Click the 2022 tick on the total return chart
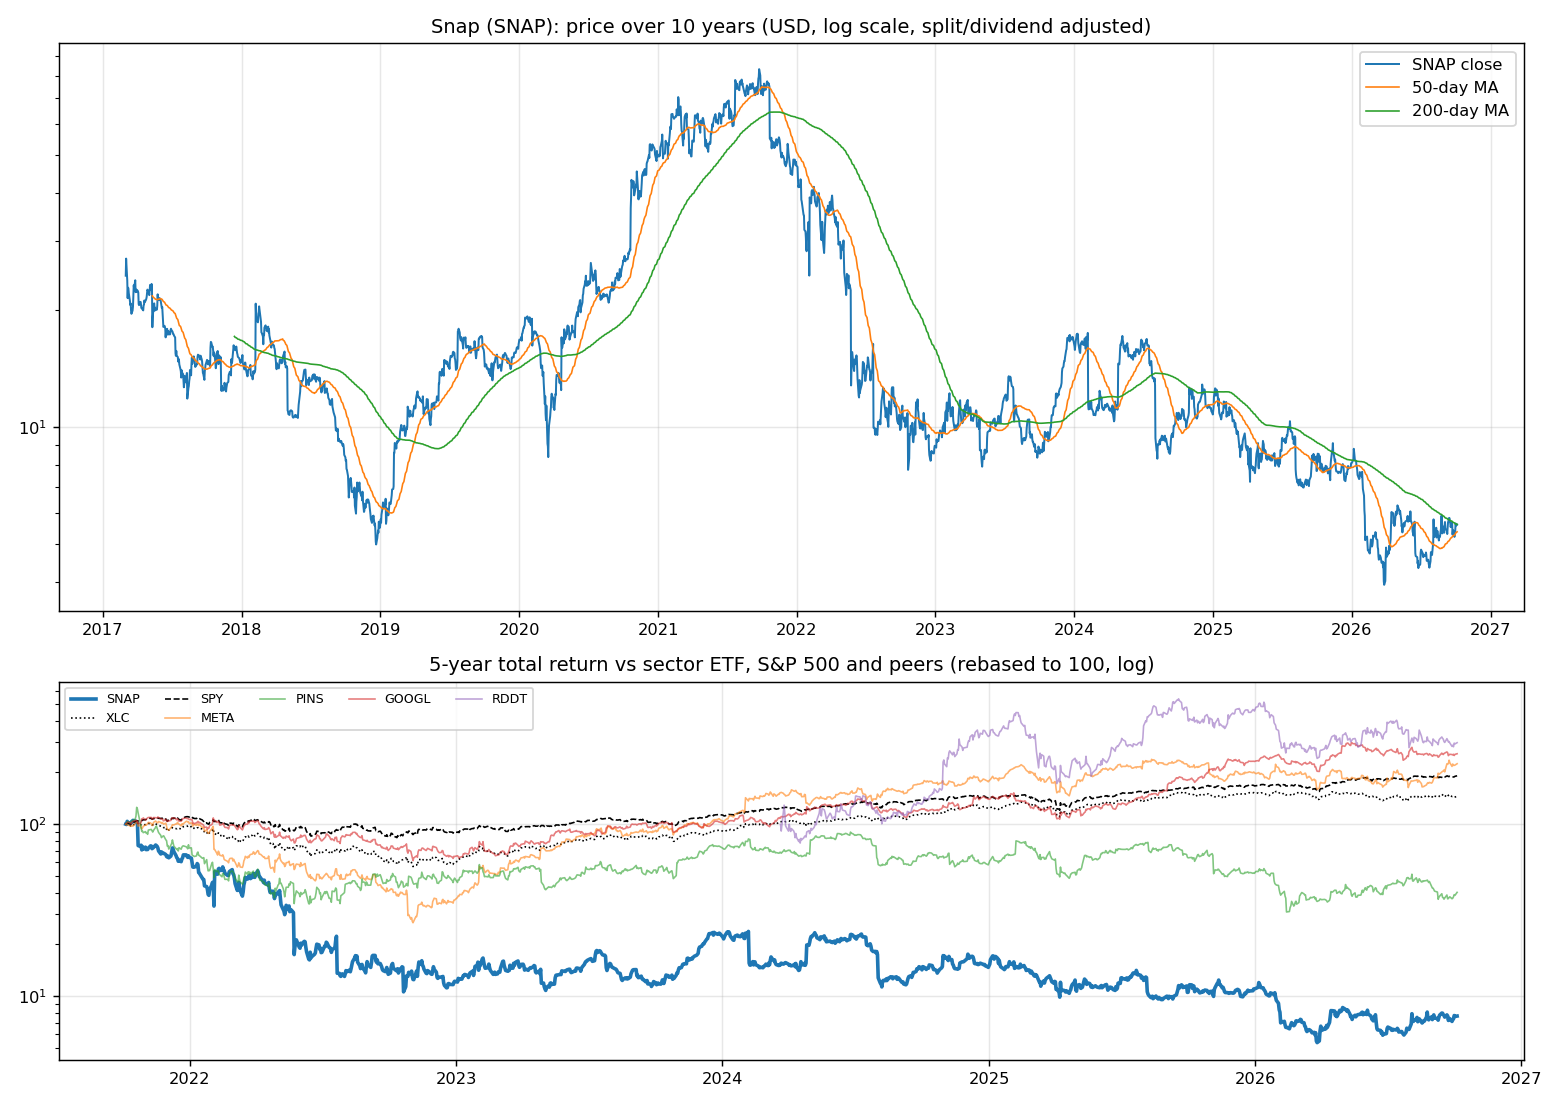Screen dimensions: 1560x1105 (x=190, y=1078)
